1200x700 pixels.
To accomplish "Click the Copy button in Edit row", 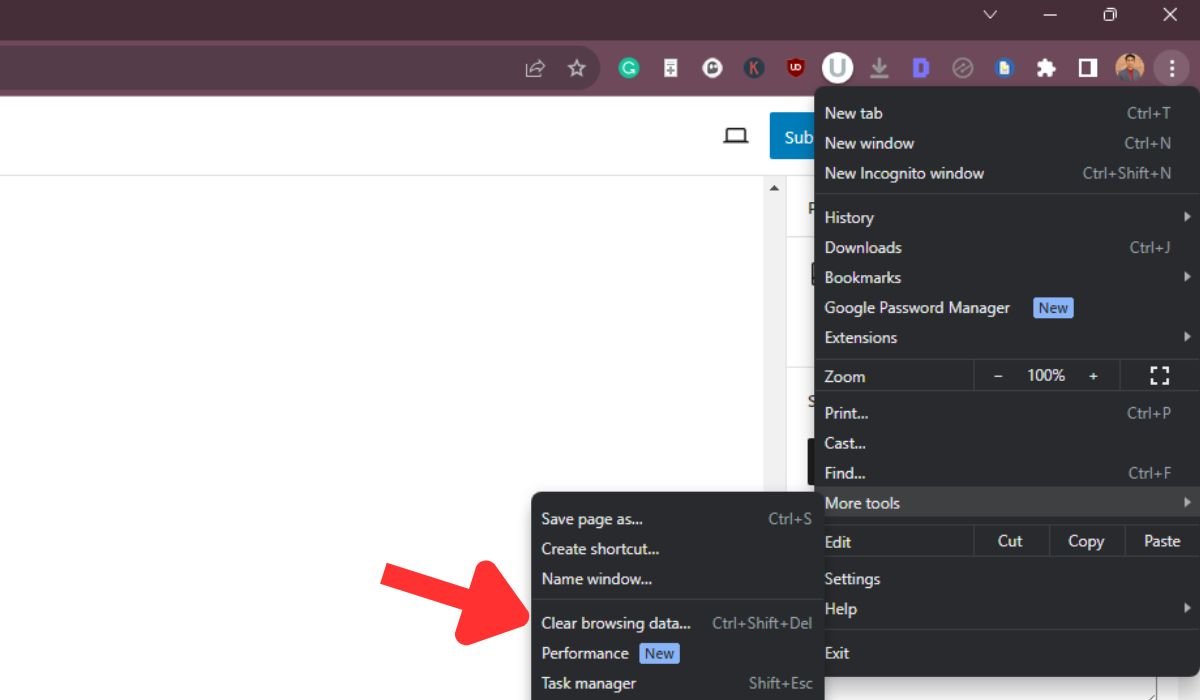I will click(x=1085, y=541).
